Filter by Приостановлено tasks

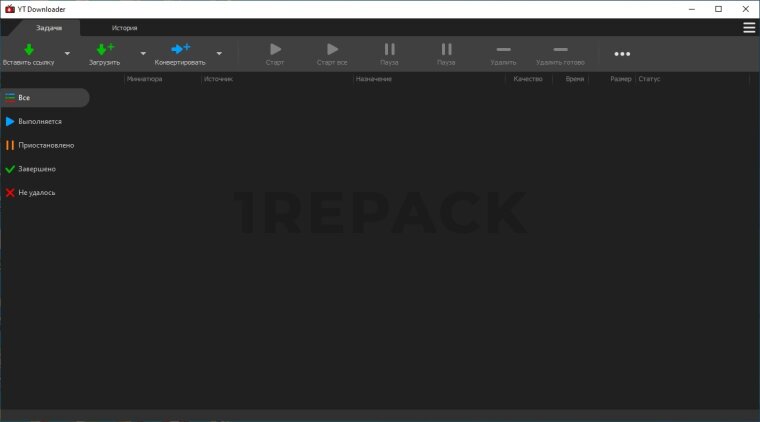coord(45,145)
